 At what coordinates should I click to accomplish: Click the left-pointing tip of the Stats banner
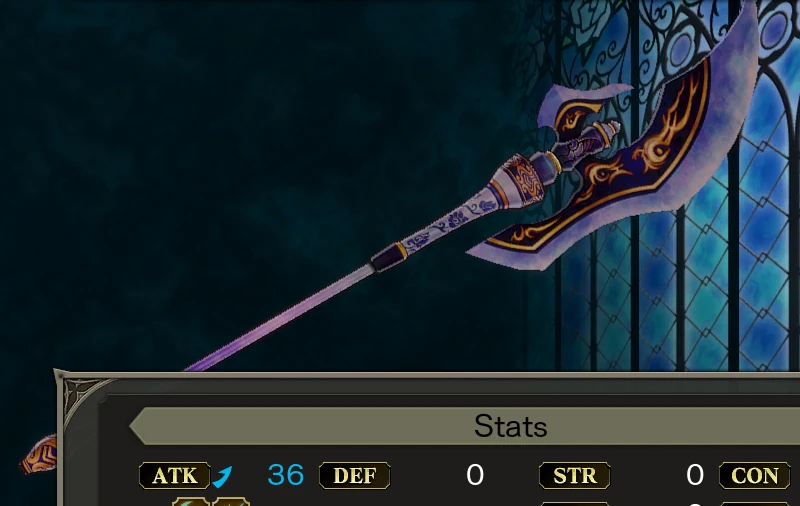coord(137,426)
